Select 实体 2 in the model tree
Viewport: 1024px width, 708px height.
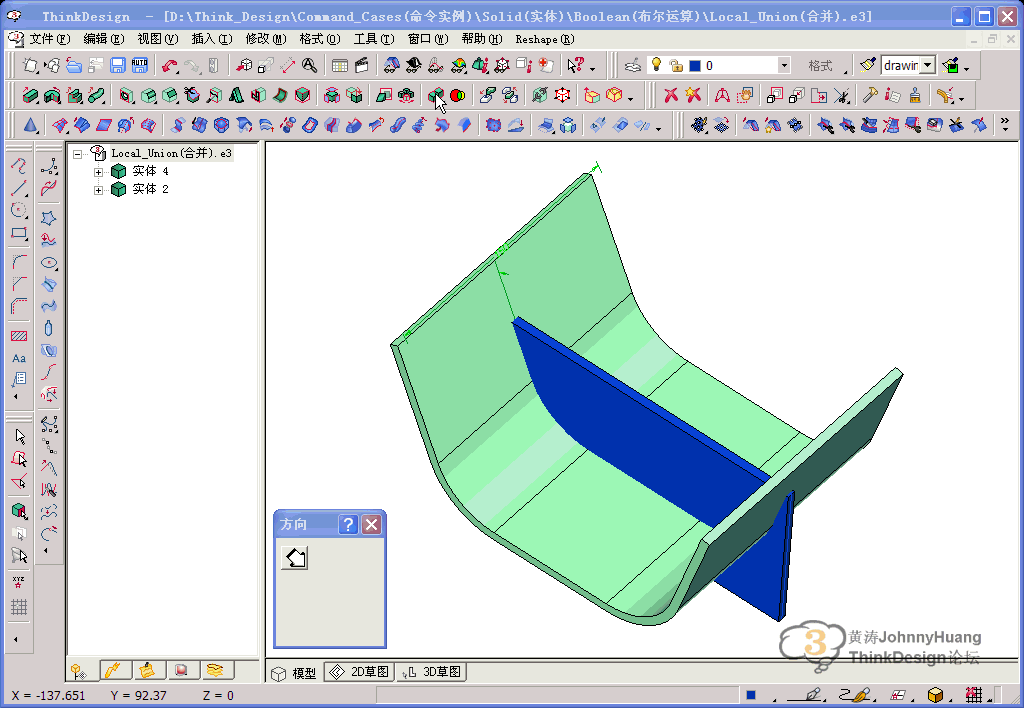[150, 189]
